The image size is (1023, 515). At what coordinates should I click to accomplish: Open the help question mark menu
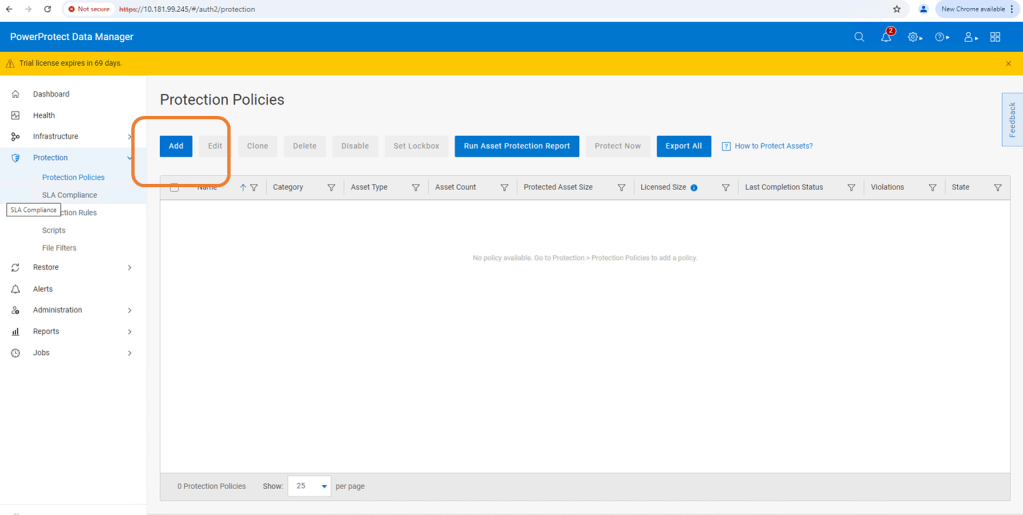coord(941,37)
